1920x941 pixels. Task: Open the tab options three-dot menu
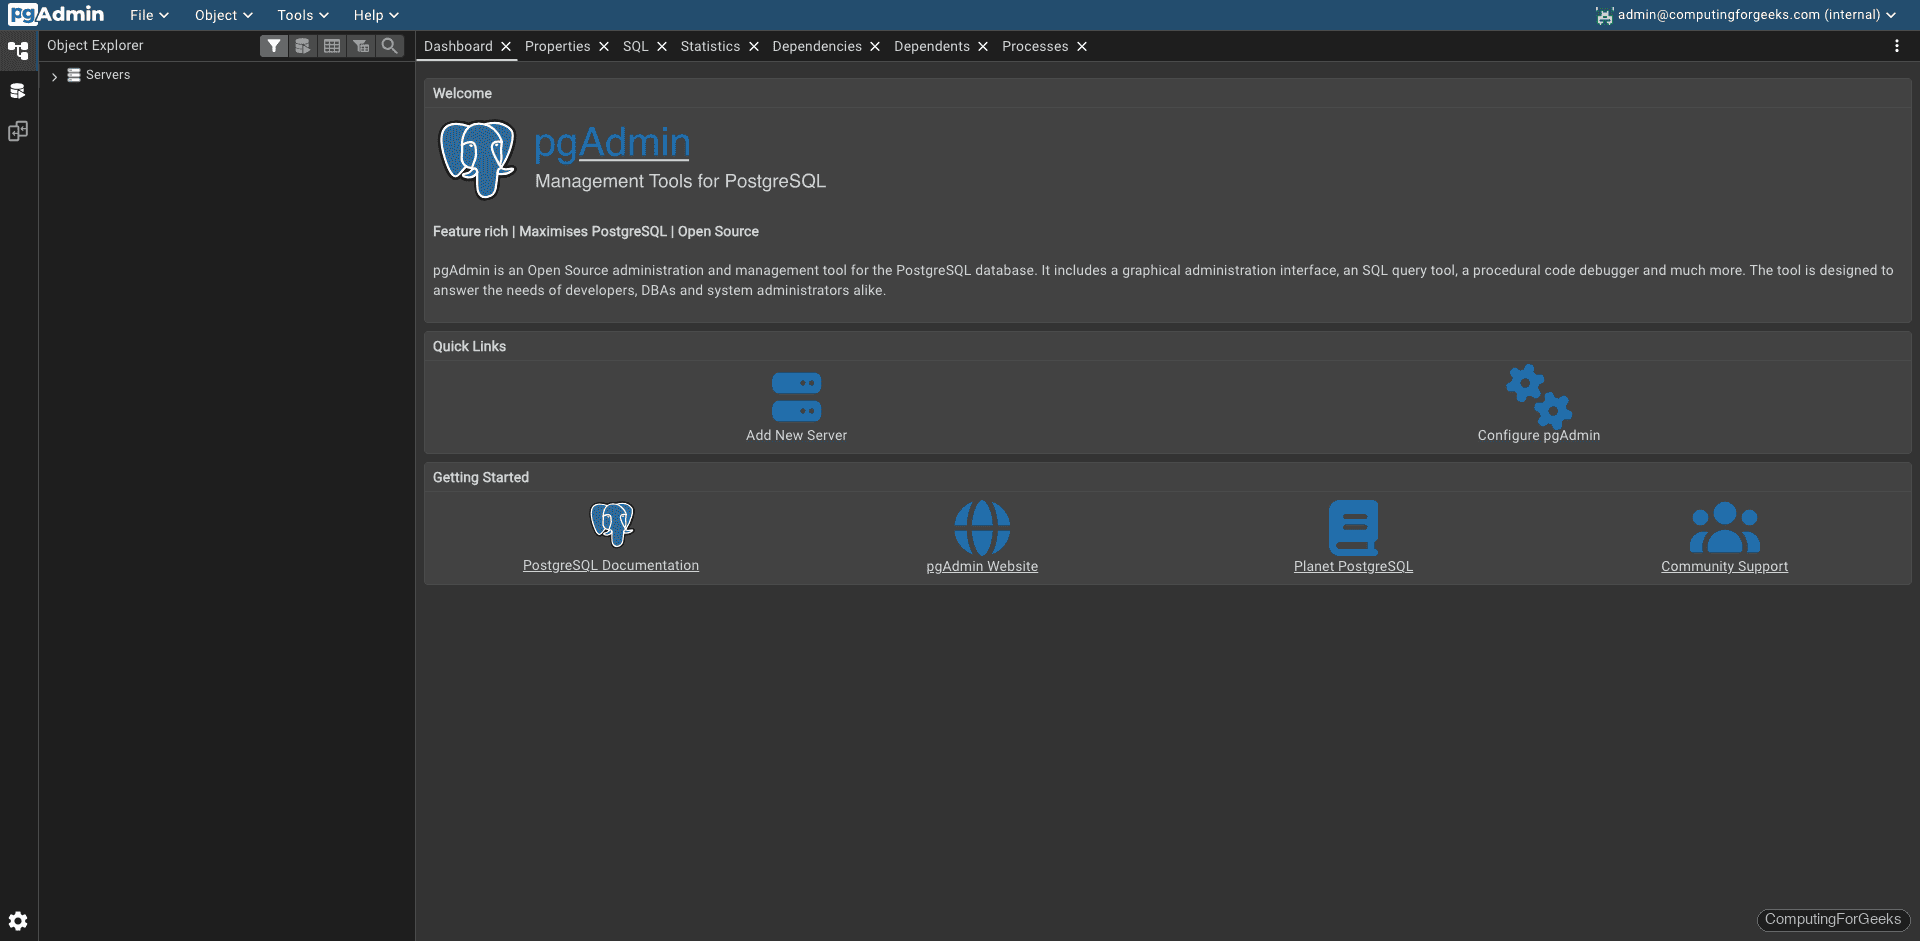[1898, 45]
